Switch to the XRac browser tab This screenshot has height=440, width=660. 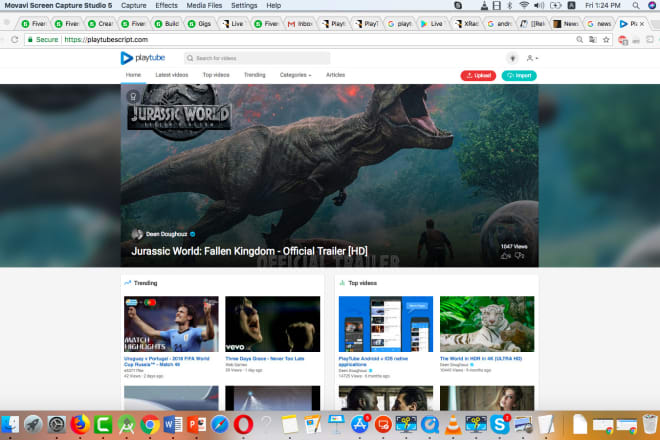click(x=466, y=24)
